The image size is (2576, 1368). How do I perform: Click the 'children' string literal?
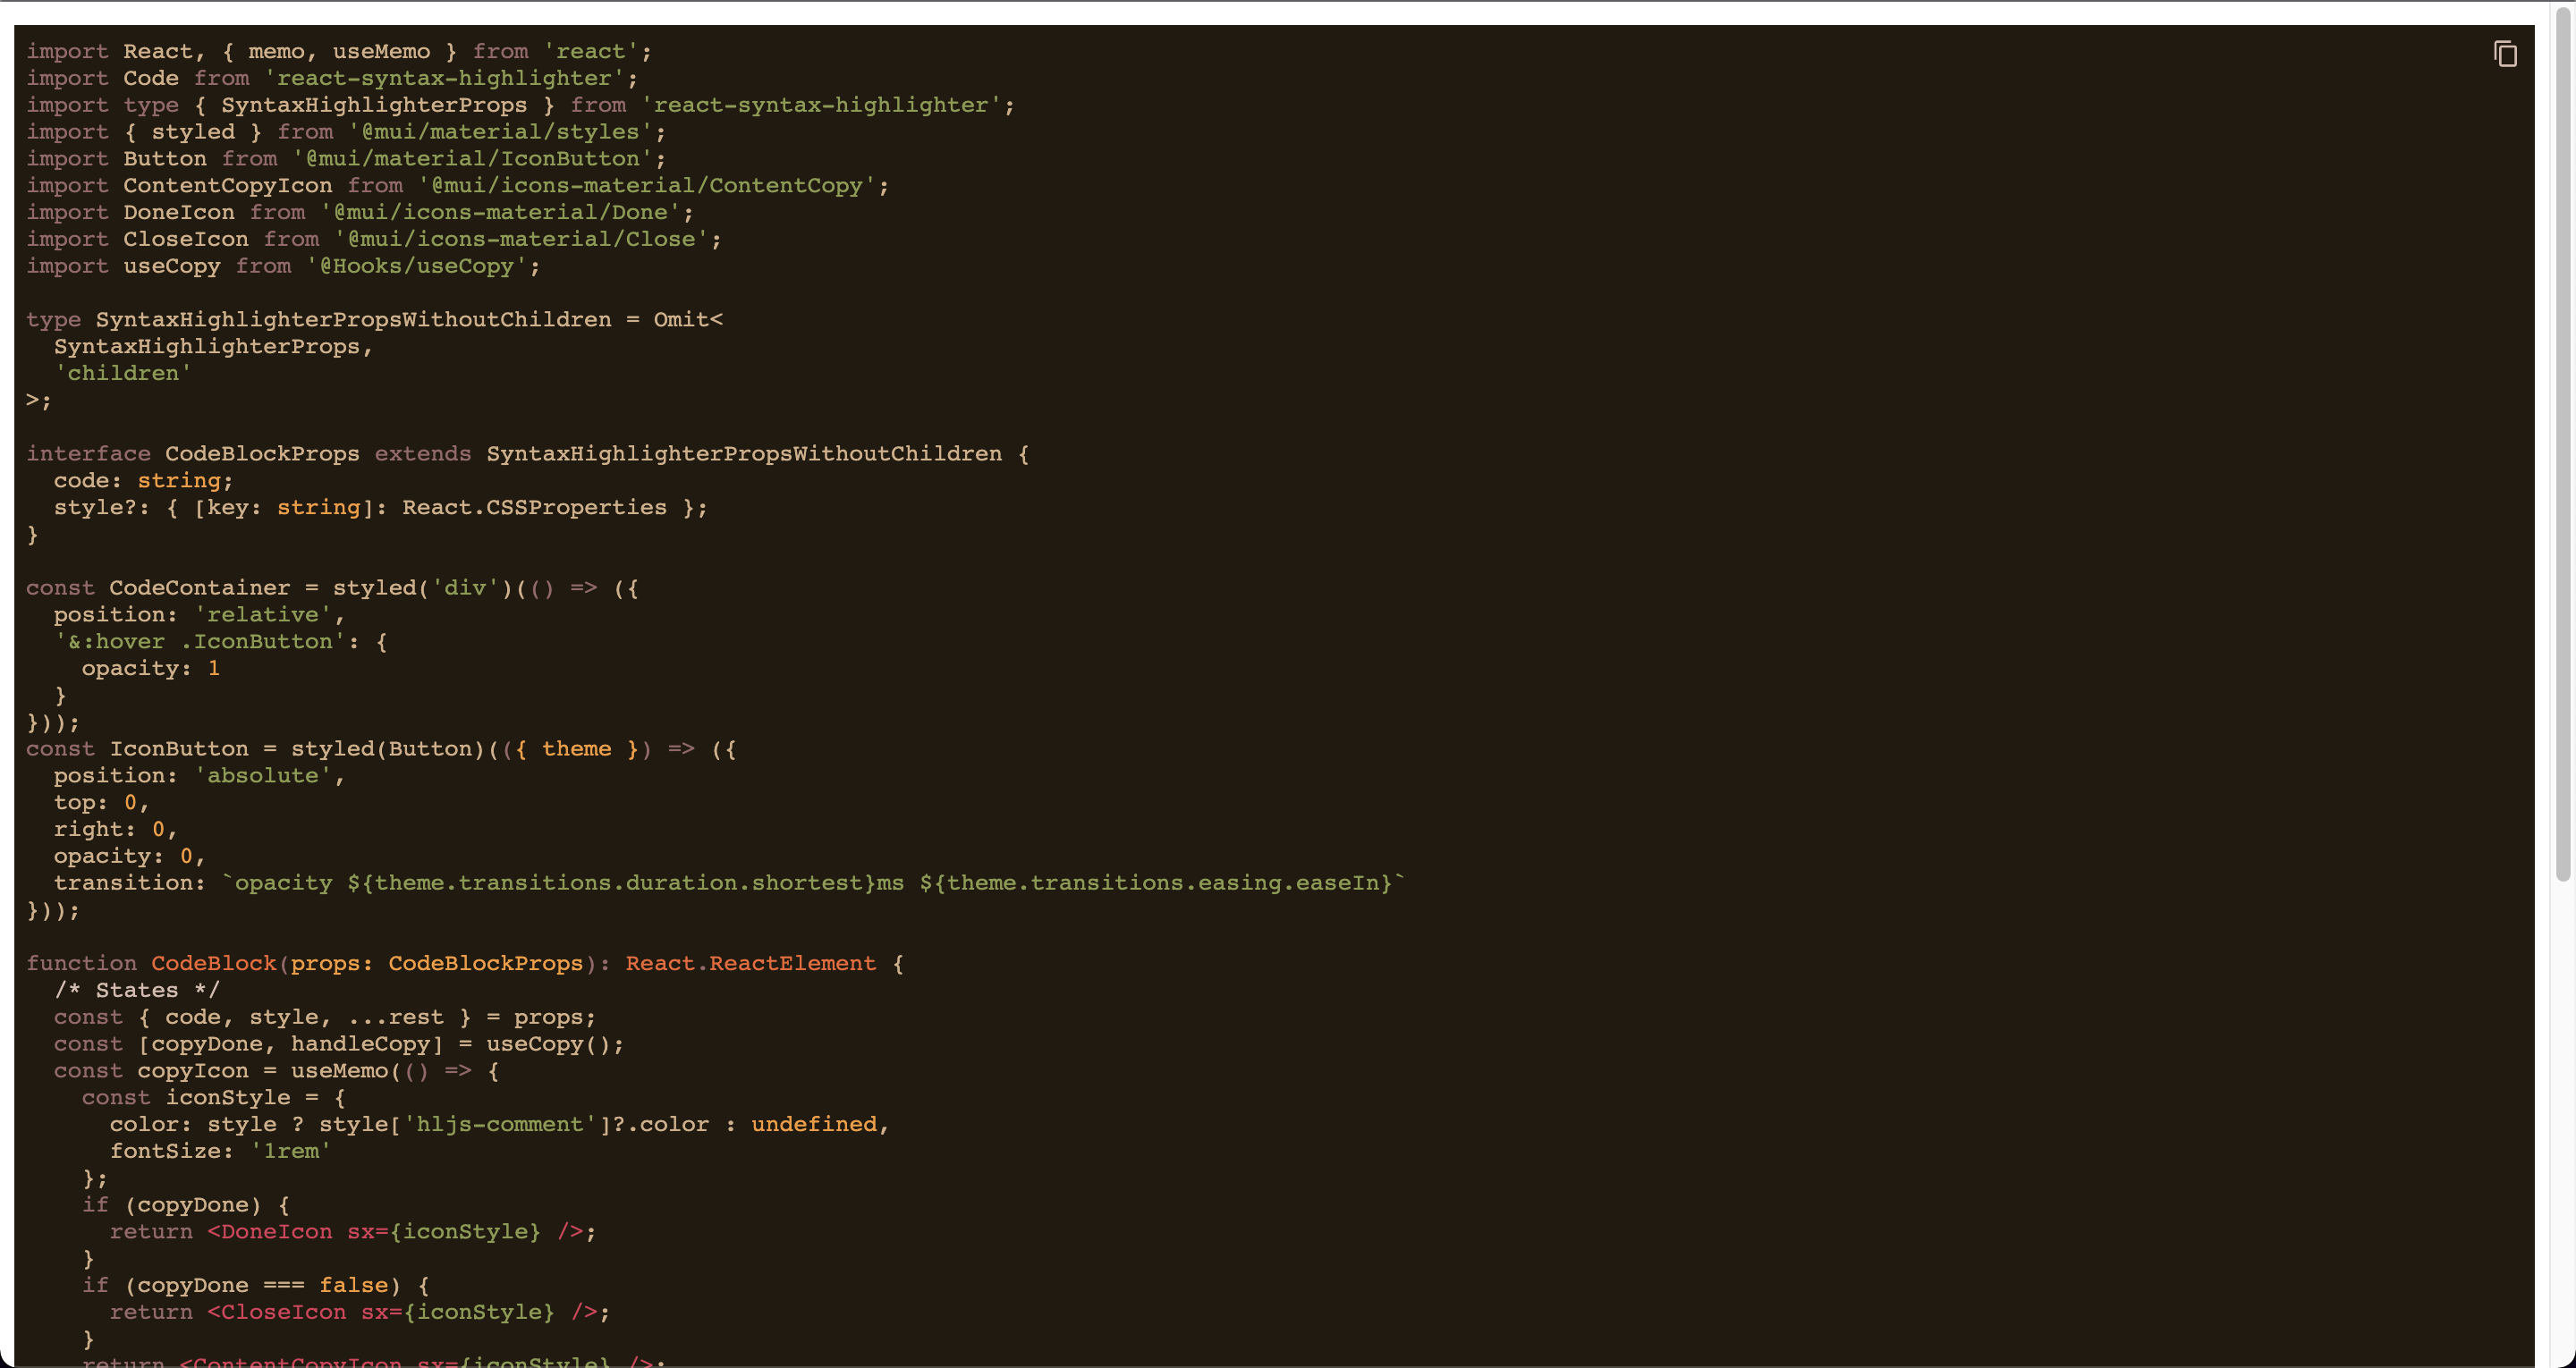pos(123,374)
